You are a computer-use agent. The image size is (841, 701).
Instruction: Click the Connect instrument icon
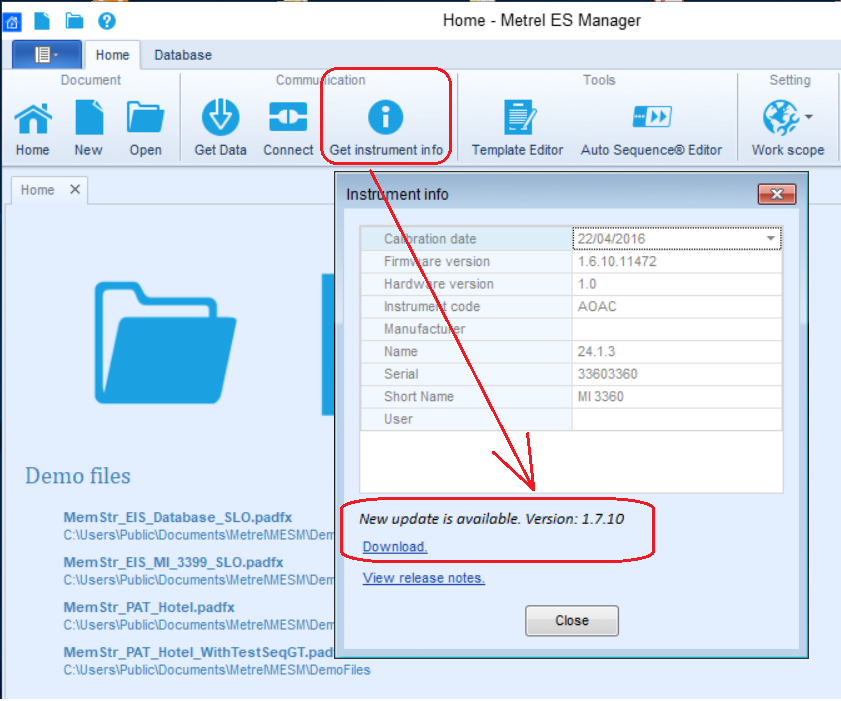pos(288,119)
